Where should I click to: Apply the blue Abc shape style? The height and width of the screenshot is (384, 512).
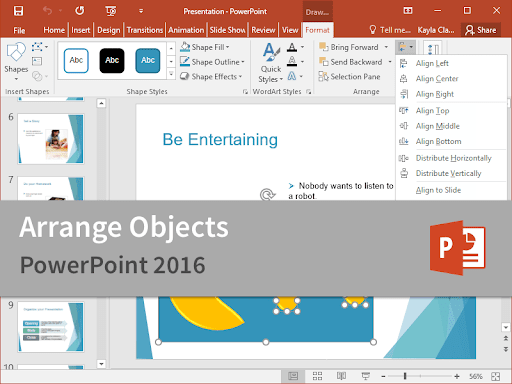[148, 60]
